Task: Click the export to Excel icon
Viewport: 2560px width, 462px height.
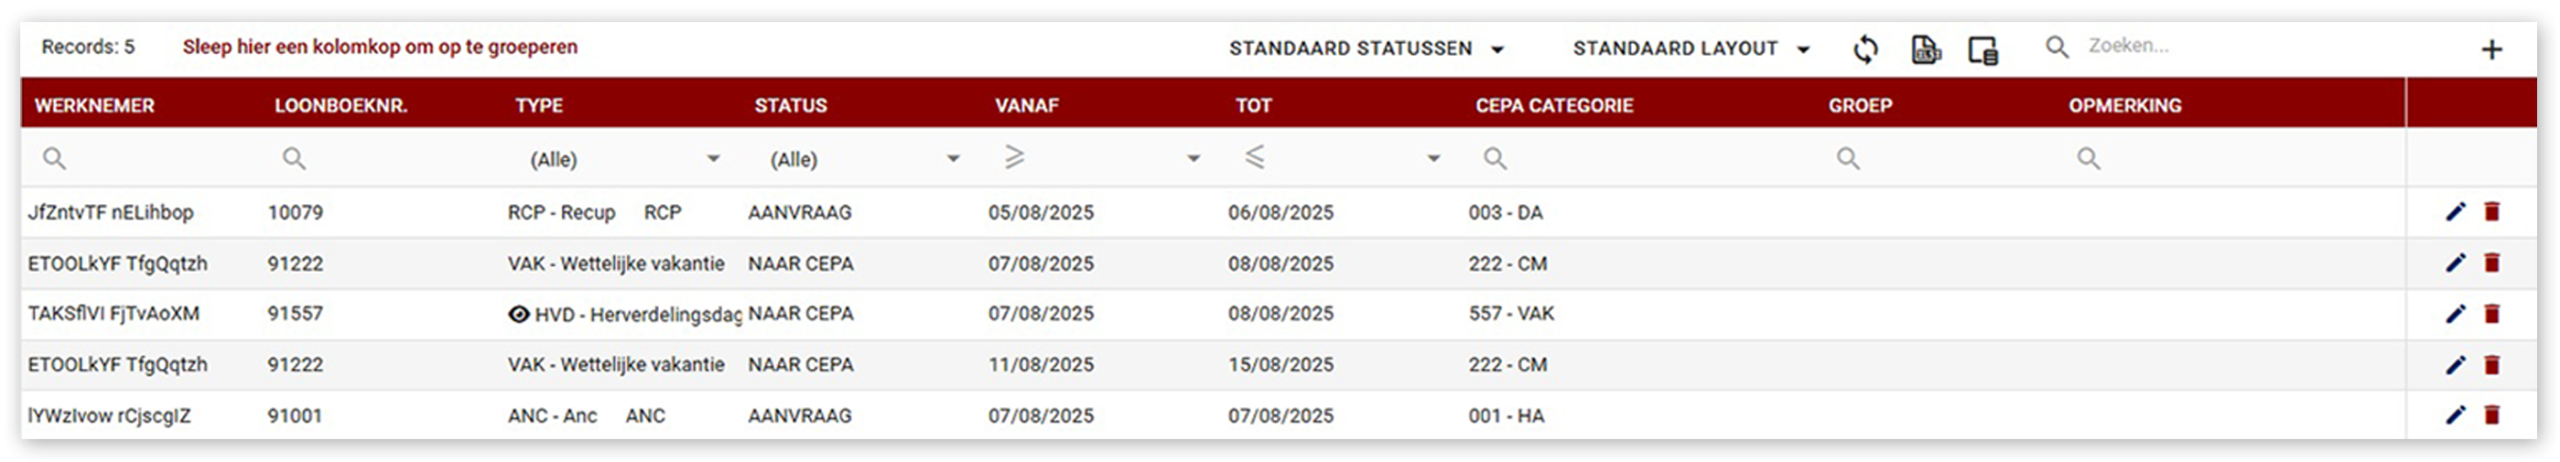Action: [1925, 49]
